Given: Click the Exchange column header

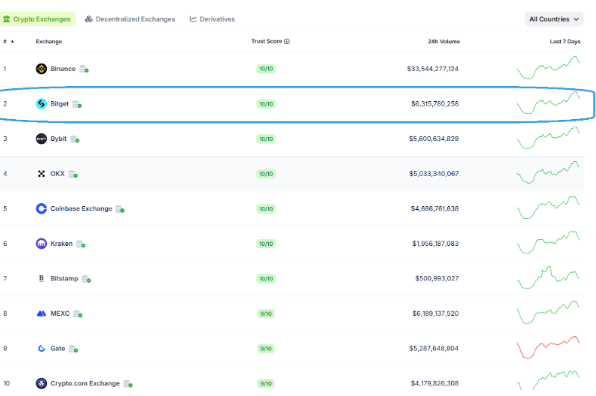Looking at the screenshot, I should tap(49, 41).
